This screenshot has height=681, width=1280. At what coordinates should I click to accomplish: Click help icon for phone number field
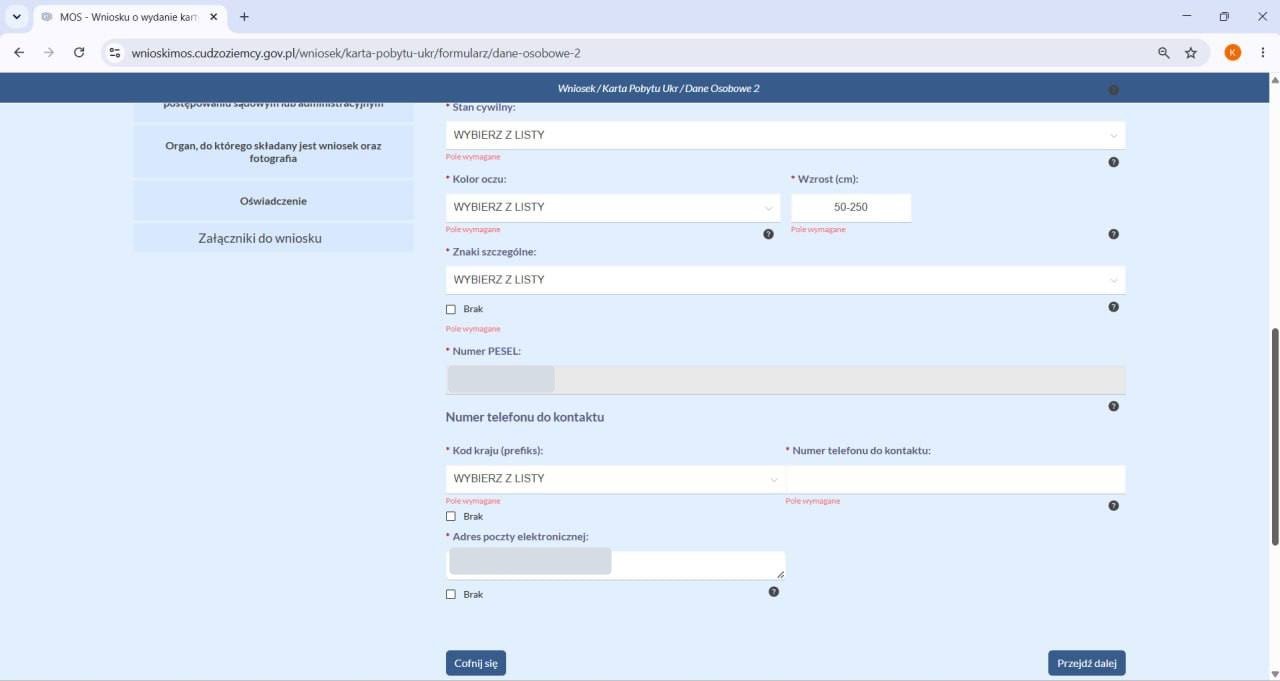coord(1113,506)
